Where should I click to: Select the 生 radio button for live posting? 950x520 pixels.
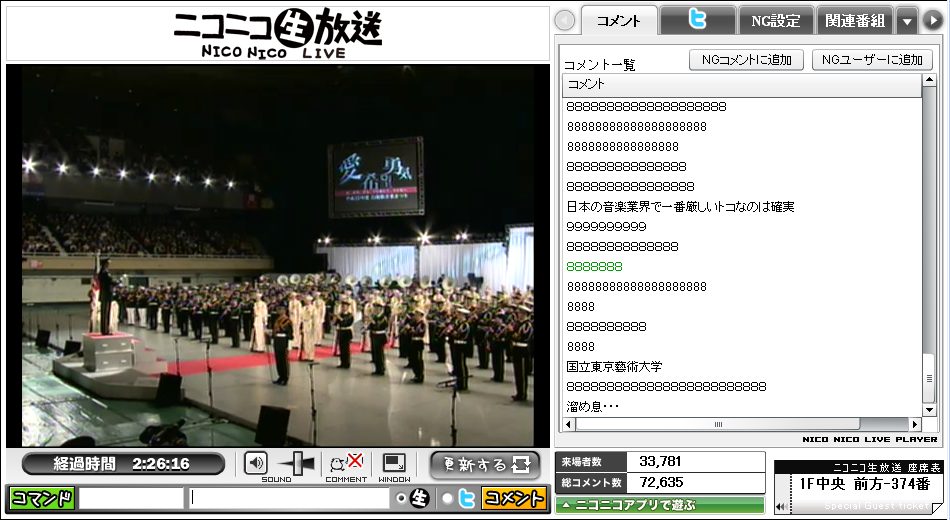400,498
